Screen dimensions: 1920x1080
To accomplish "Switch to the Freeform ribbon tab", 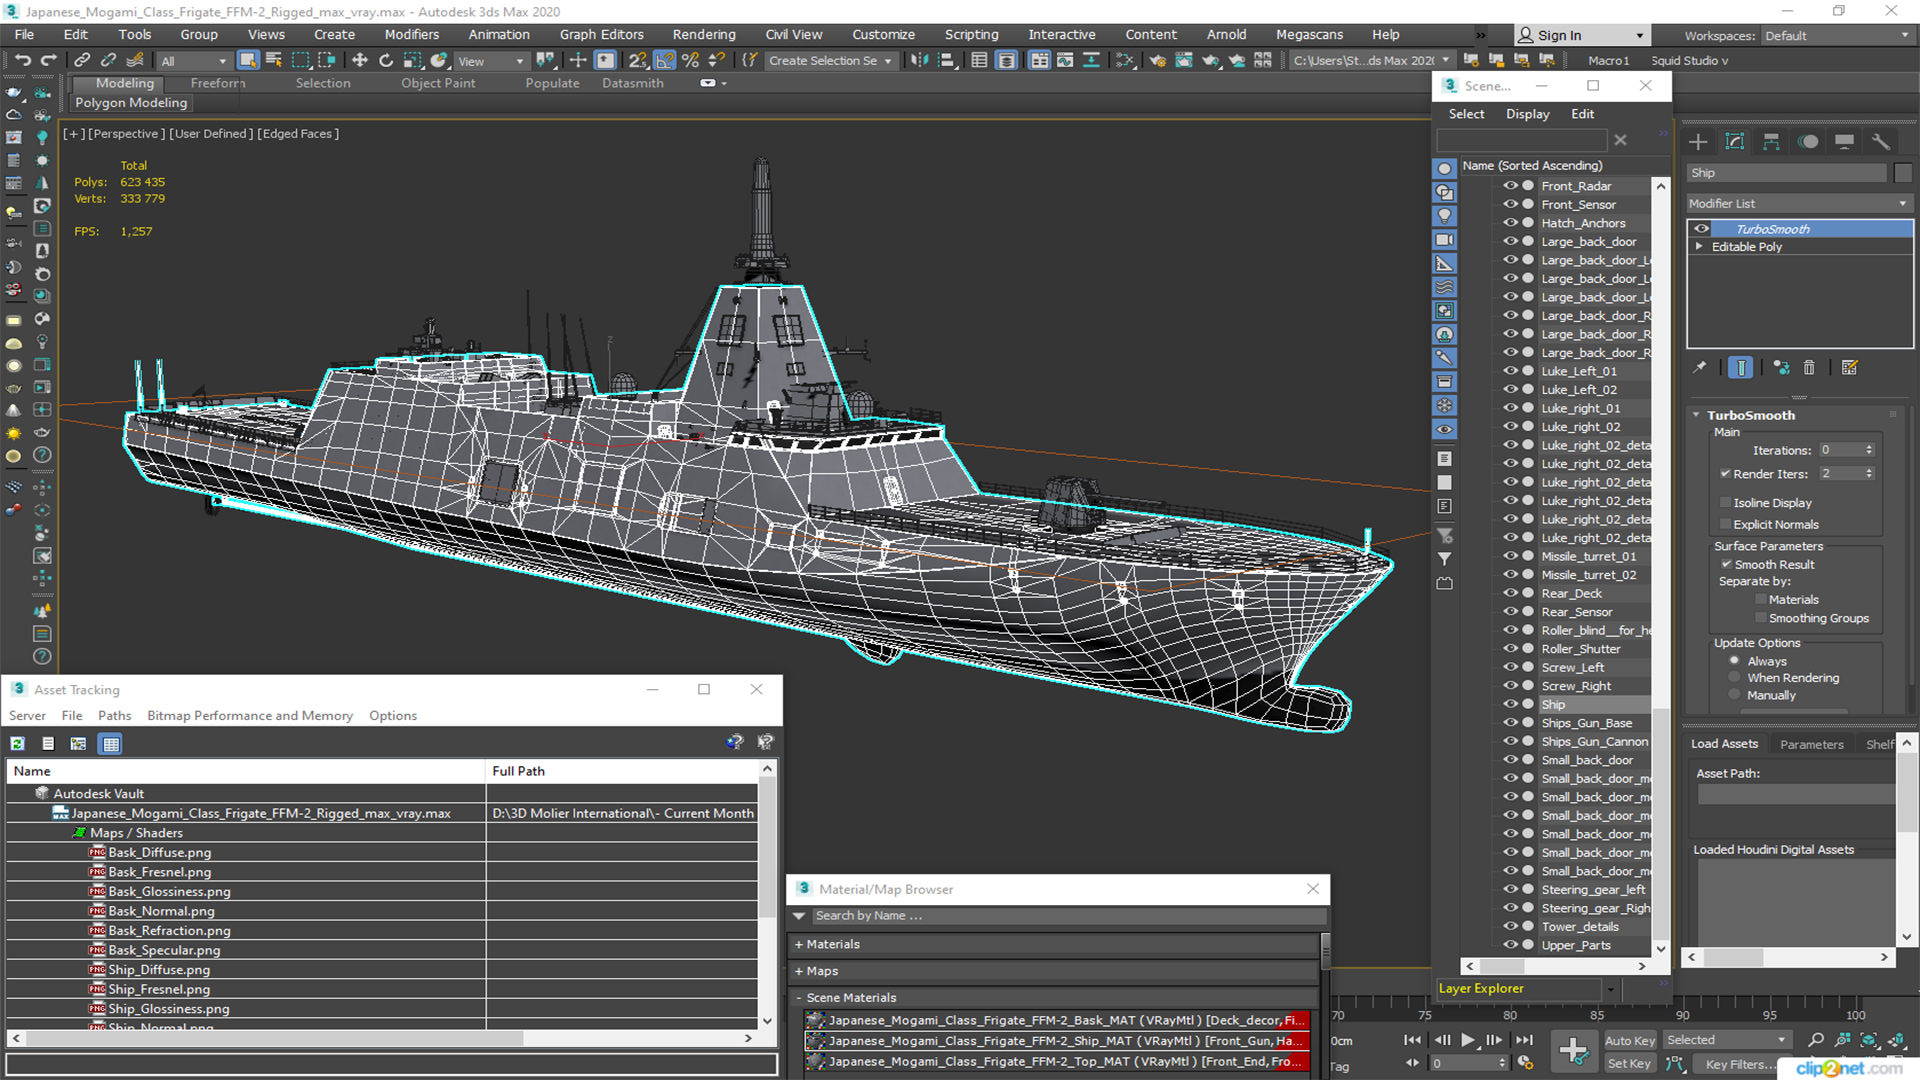I will pos(218,83).
